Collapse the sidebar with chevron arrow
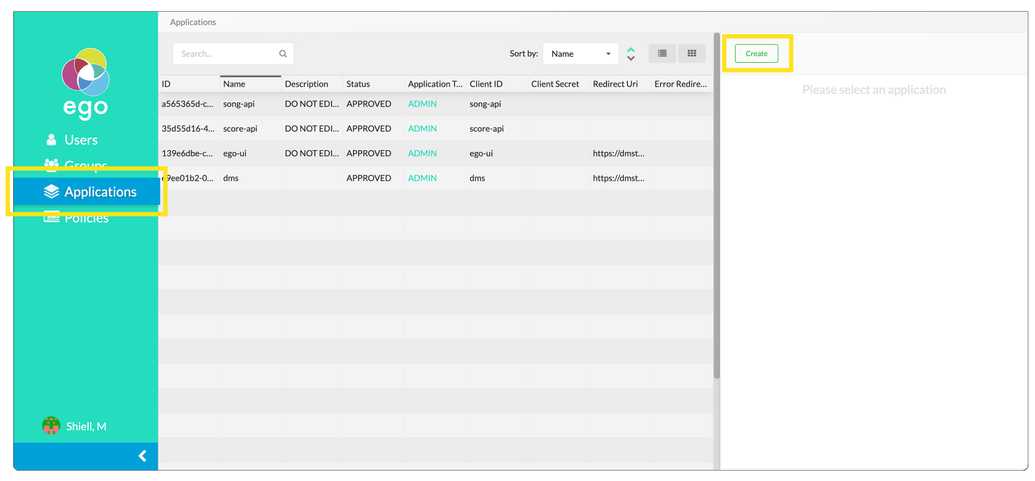 pyautogui.click(x=142, y=456)
